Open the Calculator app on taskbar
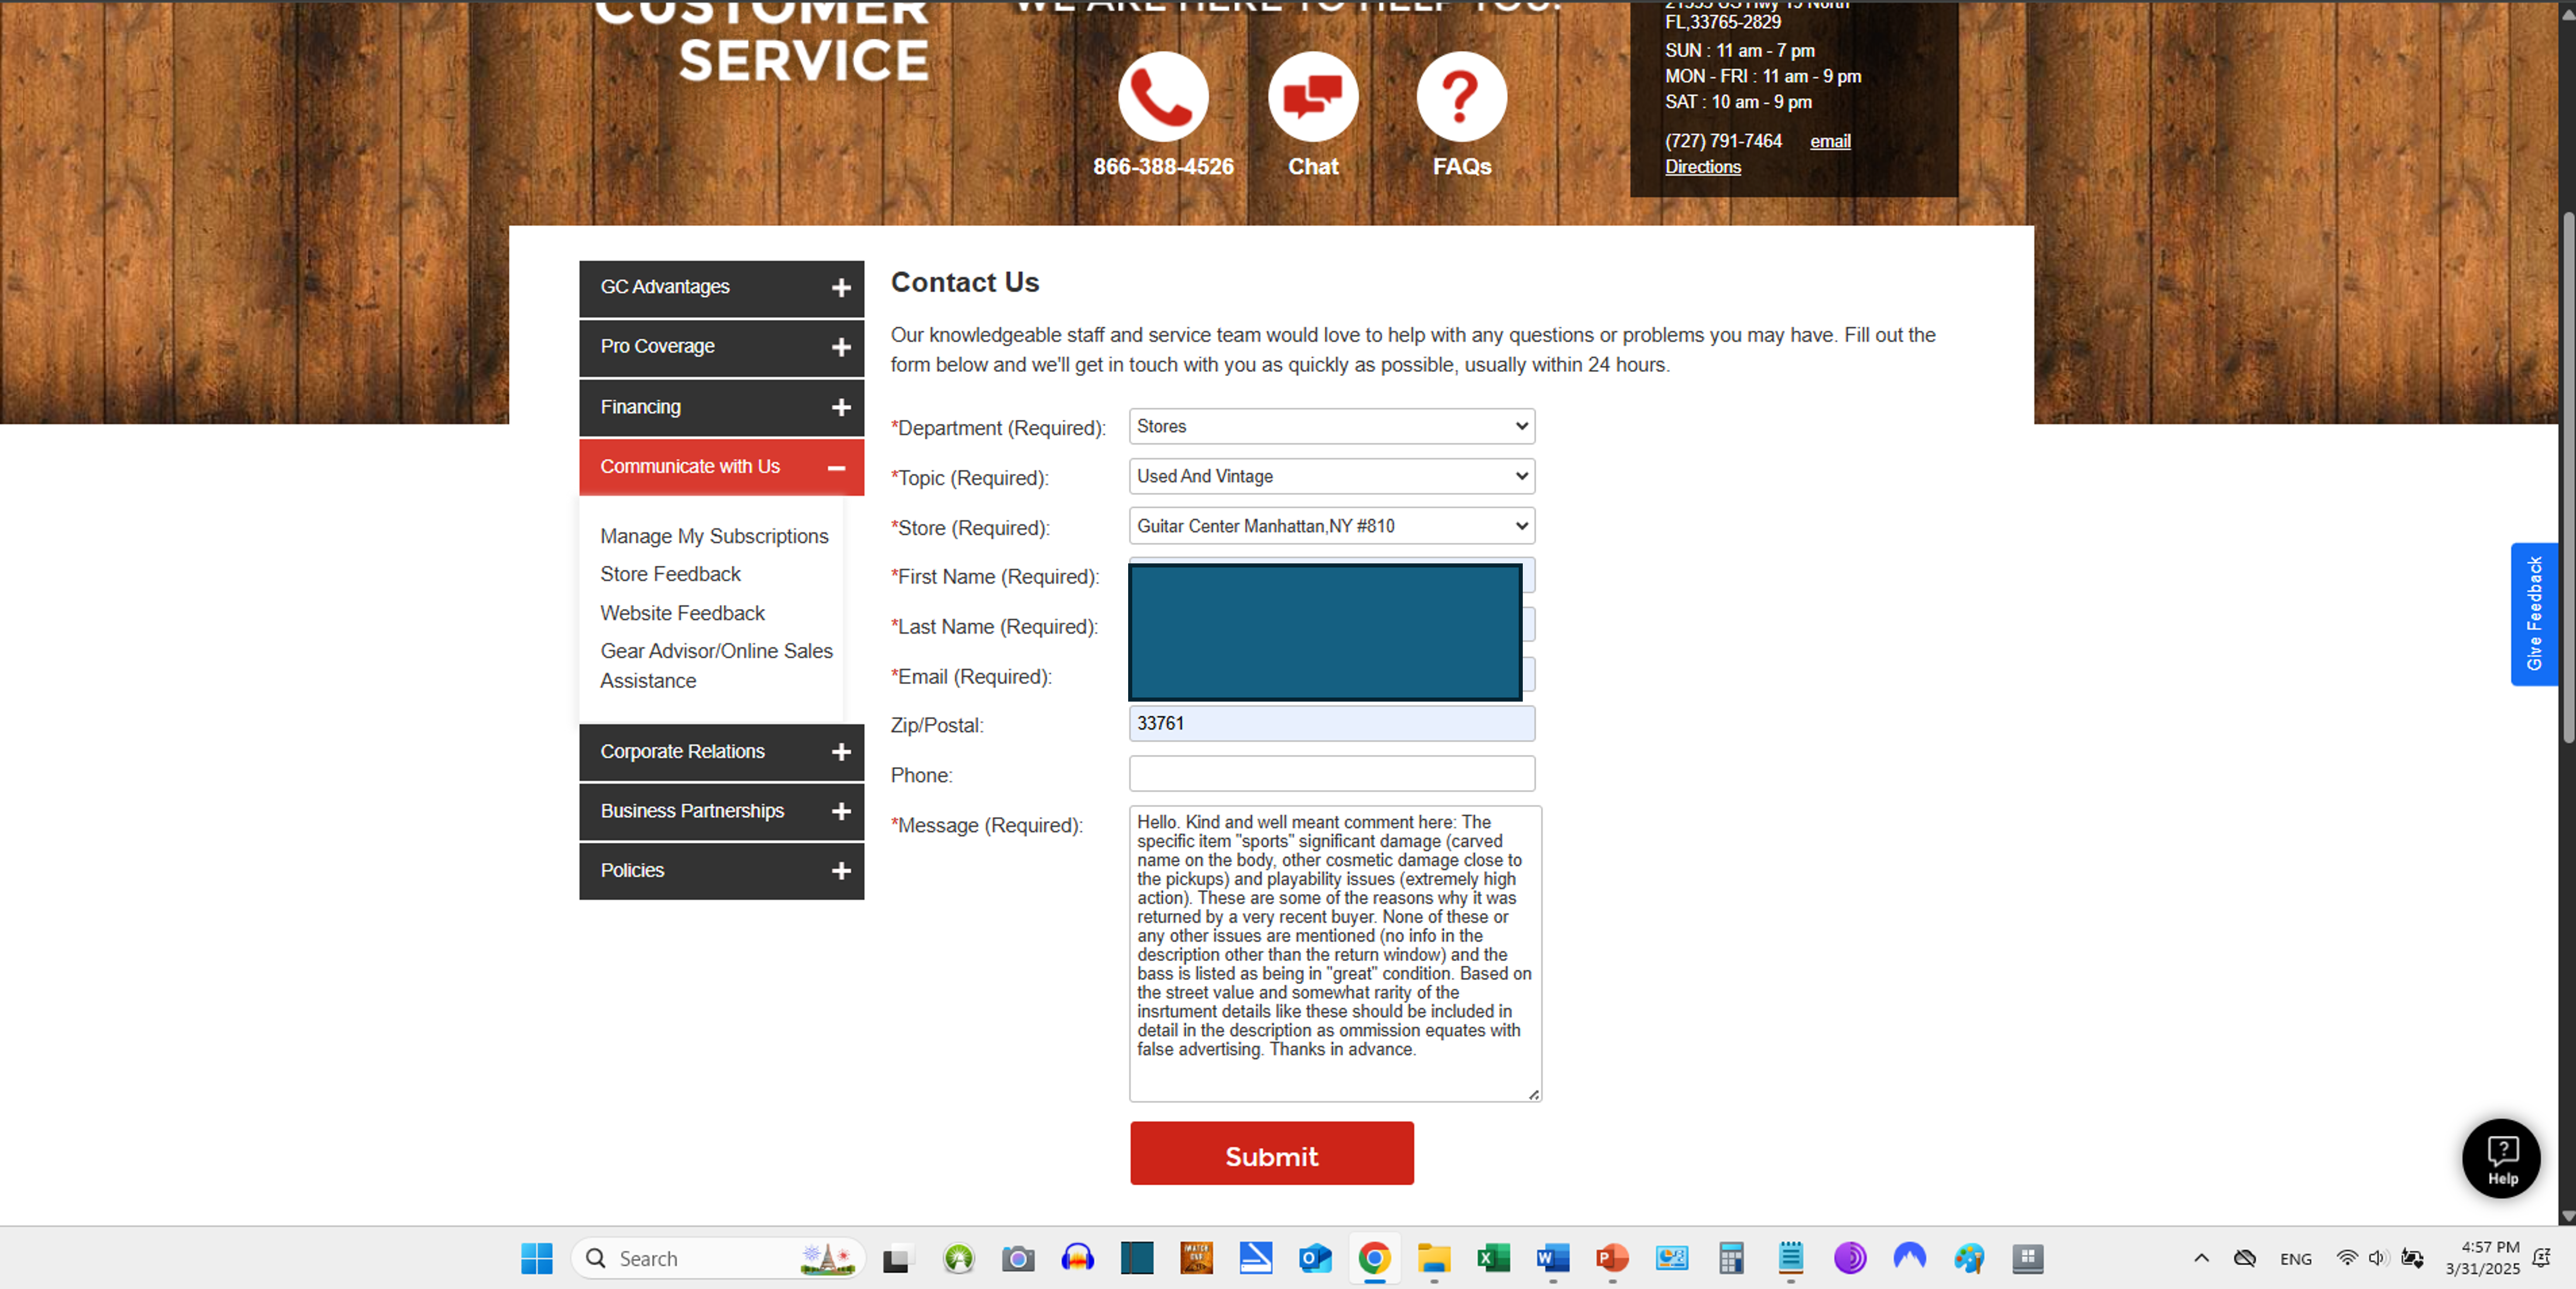The height and width of the screenshot is (1289, 2576). (1731, 1258)
